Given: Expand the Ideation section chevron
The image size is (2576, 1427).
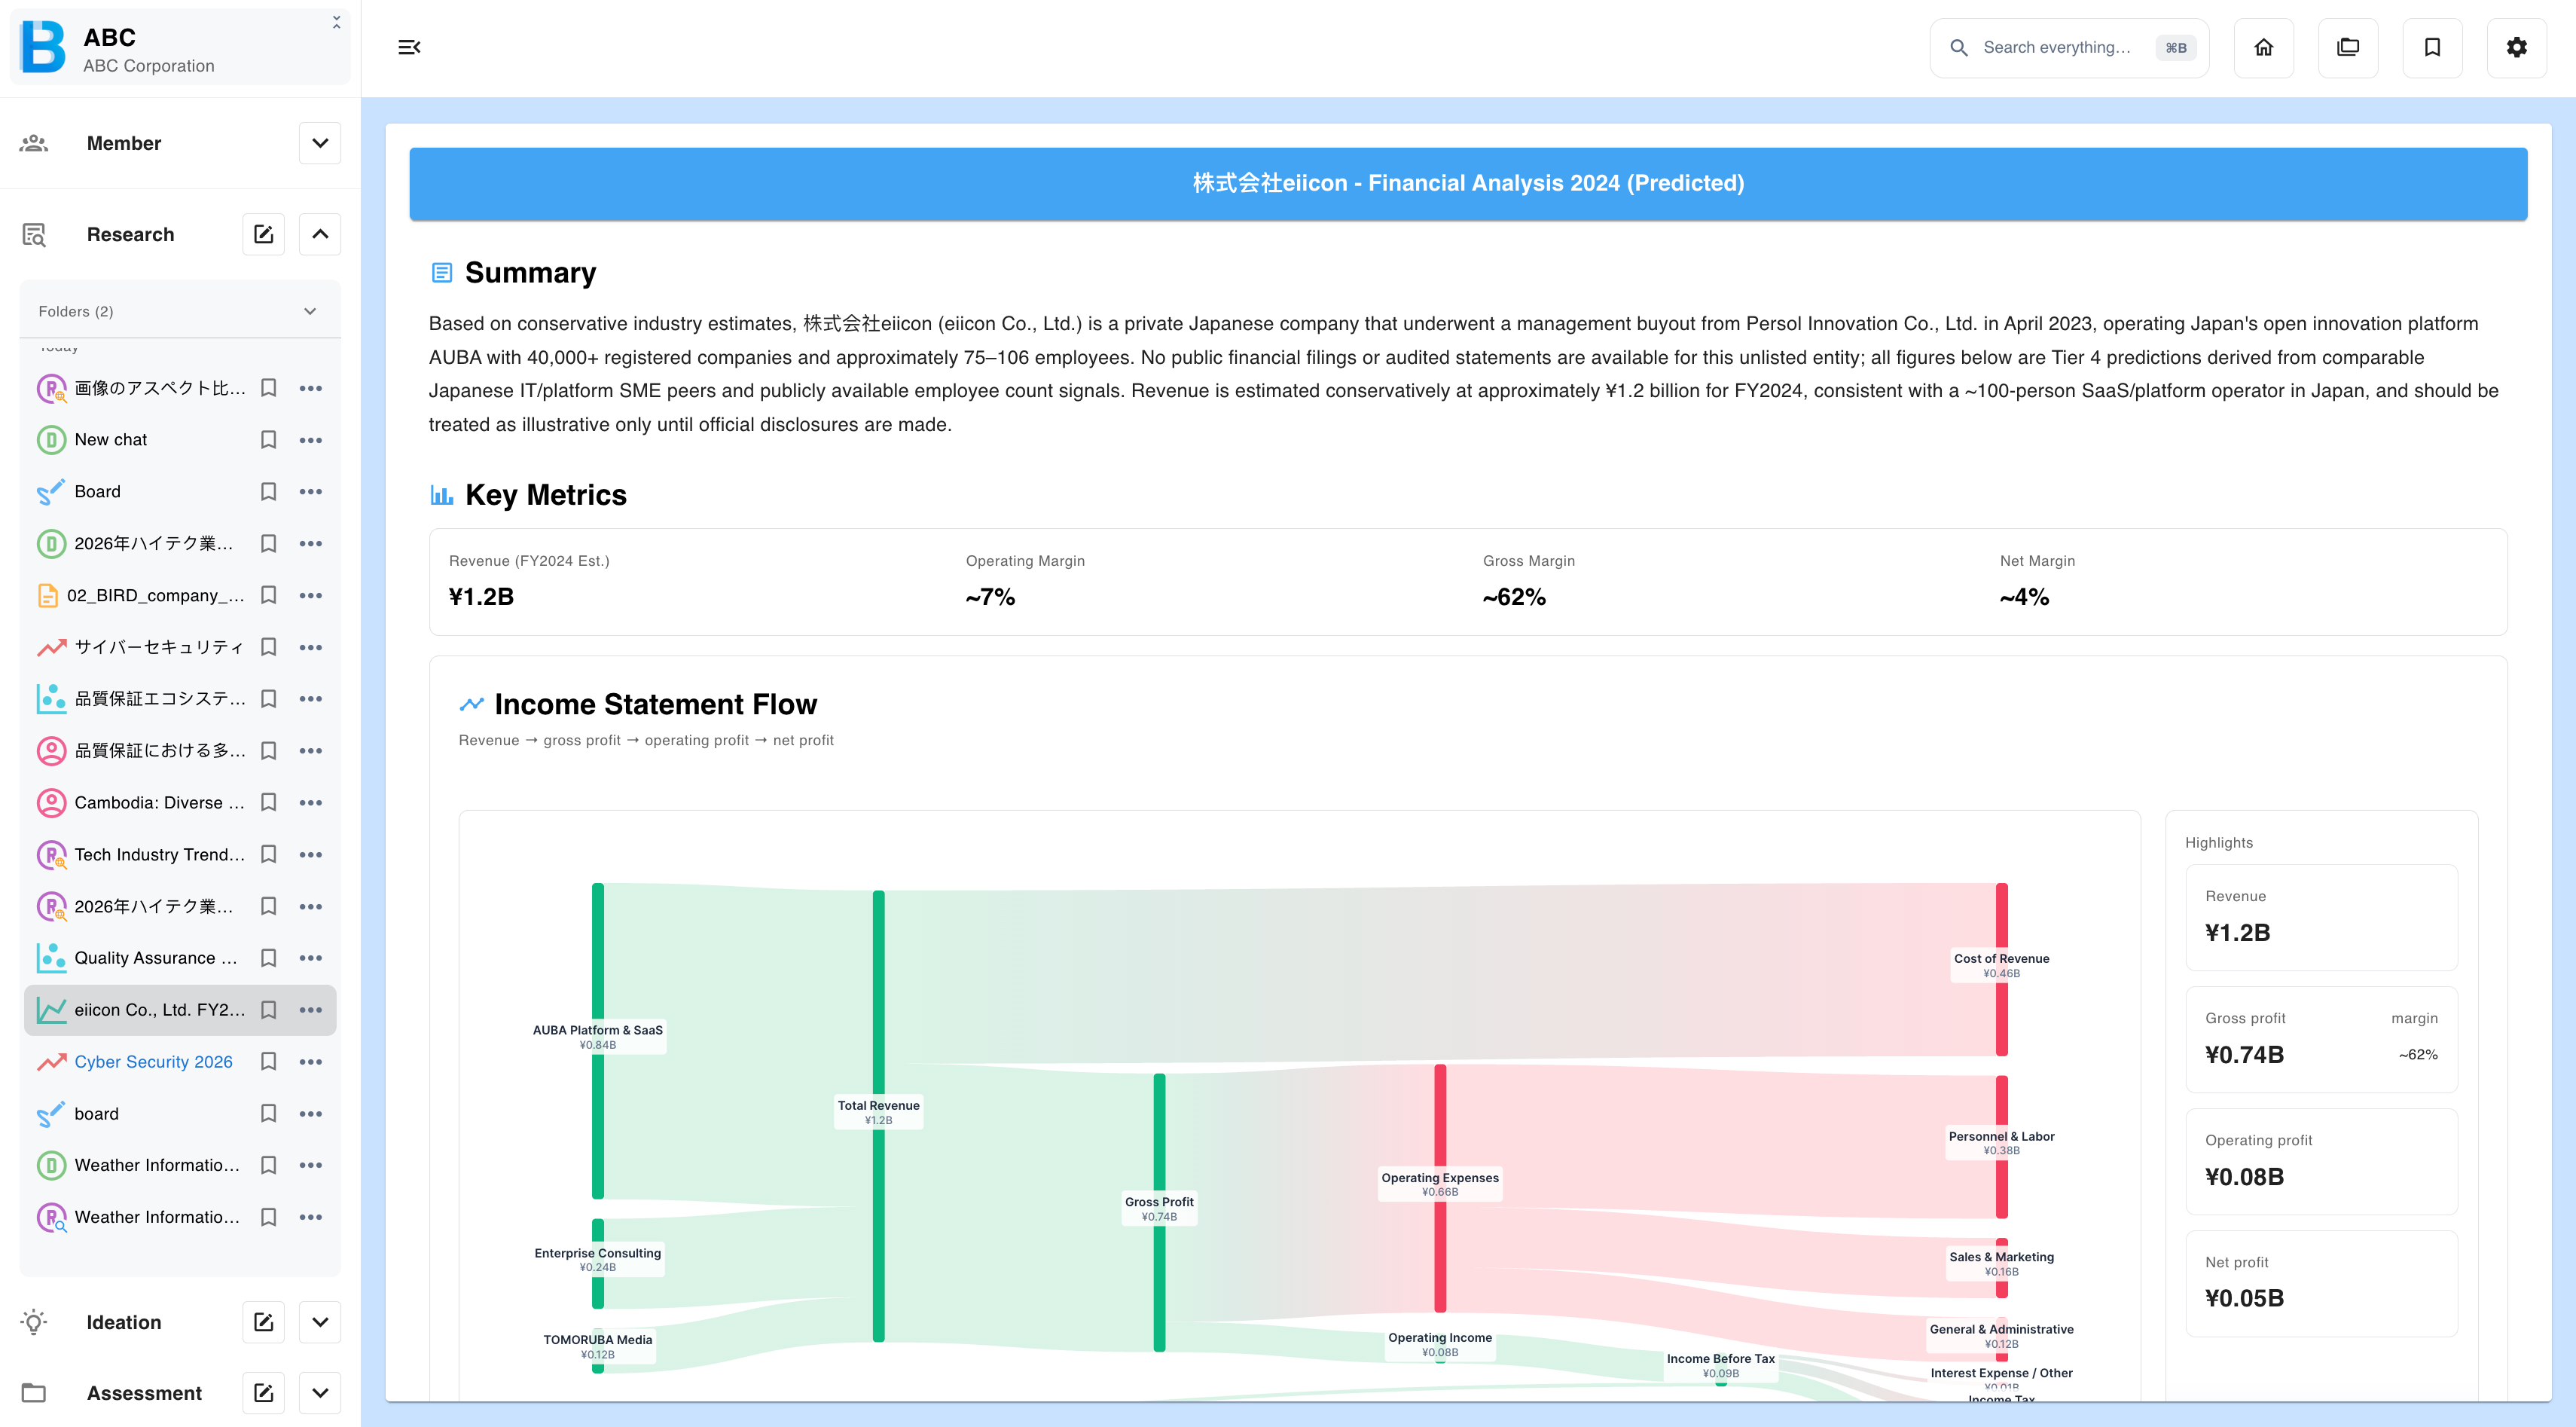Looking at the screenshot, I should point(320,1322).
